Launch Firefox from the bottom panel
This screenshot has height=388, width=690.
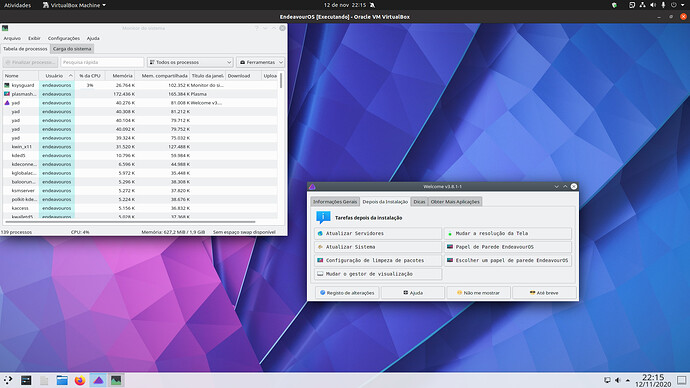tap(80, 380)
